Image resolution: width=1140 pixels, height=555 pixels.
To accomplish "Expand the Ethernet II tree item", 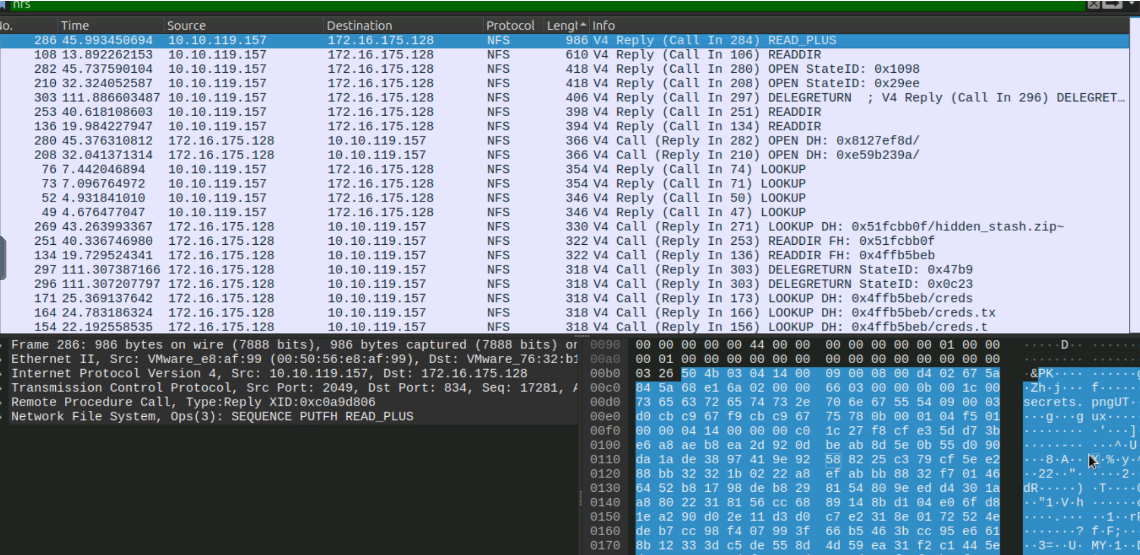I will 4,359.
